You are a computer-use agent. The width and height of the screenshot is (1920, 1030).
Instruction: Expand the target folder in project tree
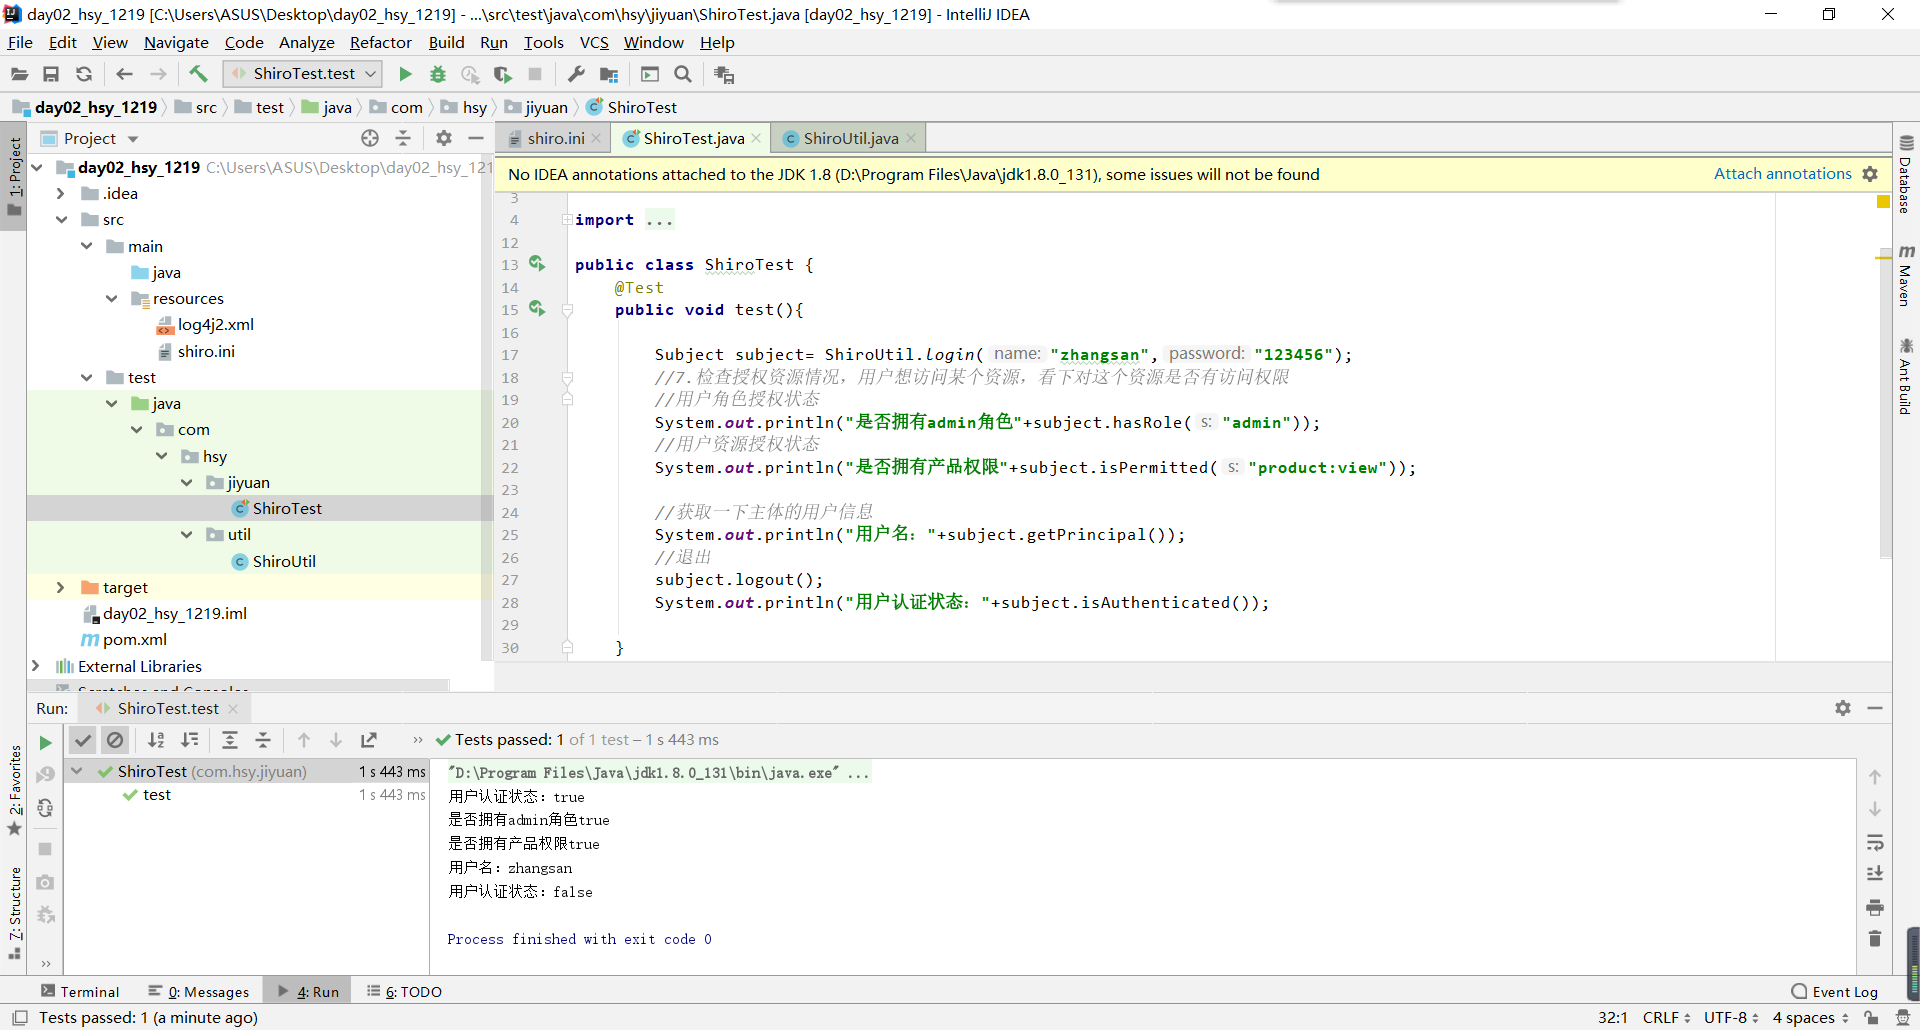point(60,587)
